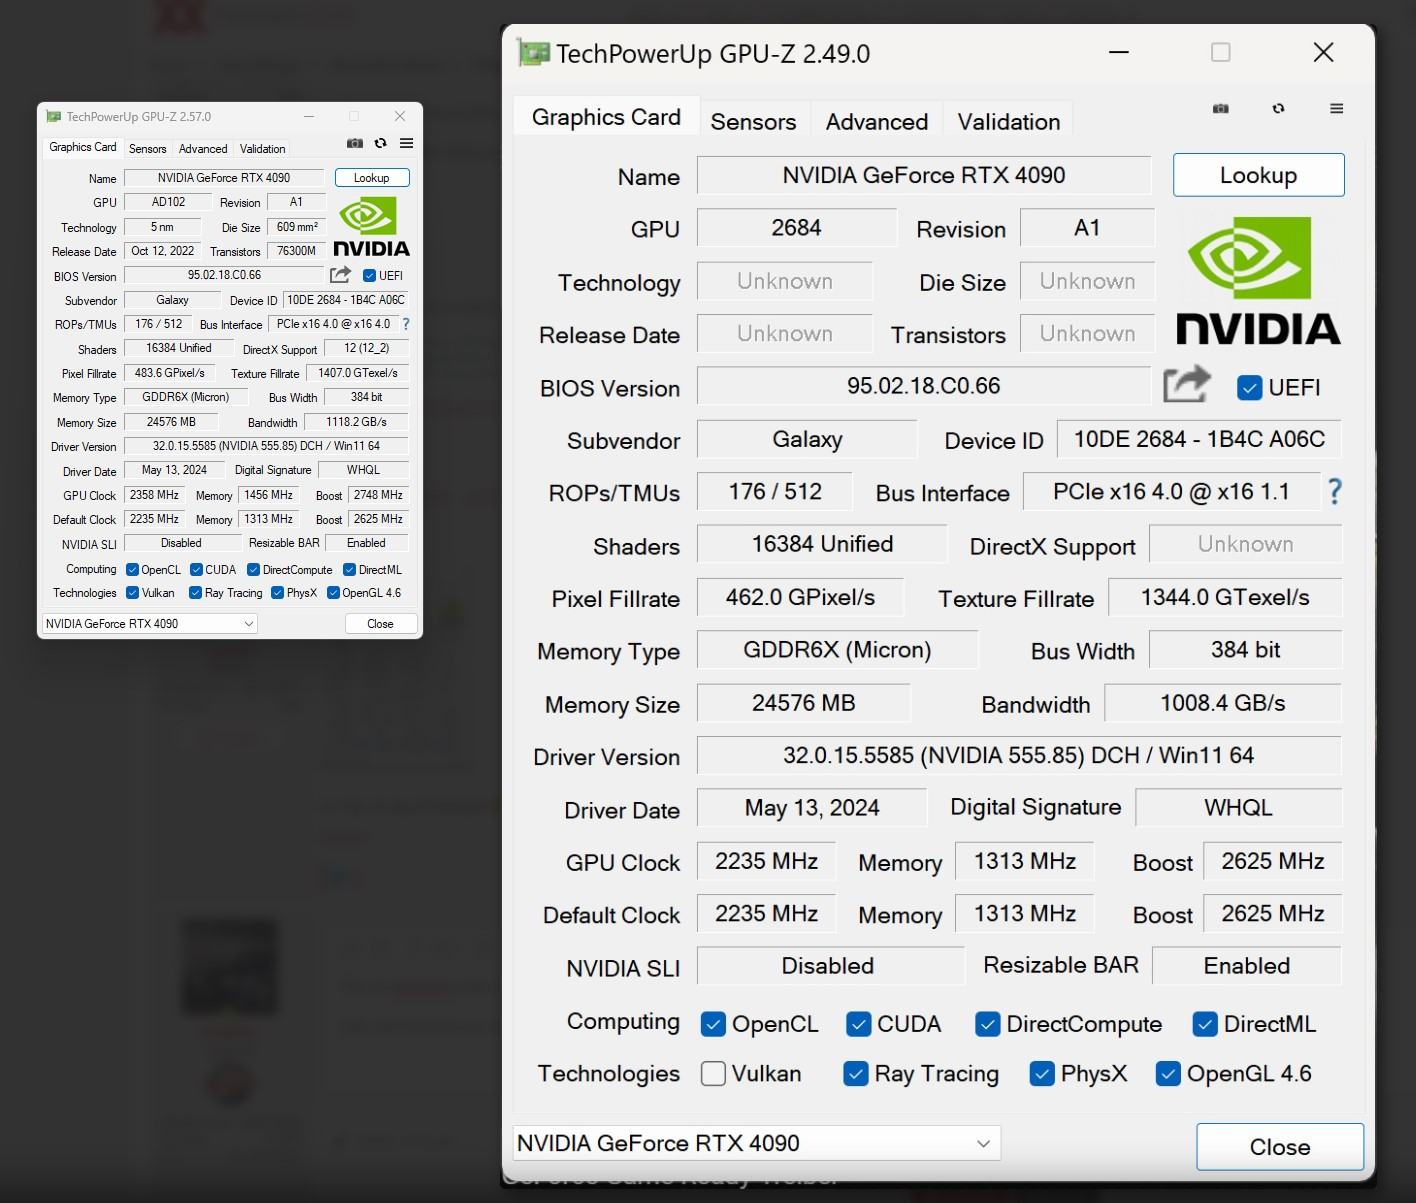This screenshot has height=1203, width=1416.
Task: Switch to the Validation tab in GPU-Z 2.49.0
Action: click(1009, 122)
